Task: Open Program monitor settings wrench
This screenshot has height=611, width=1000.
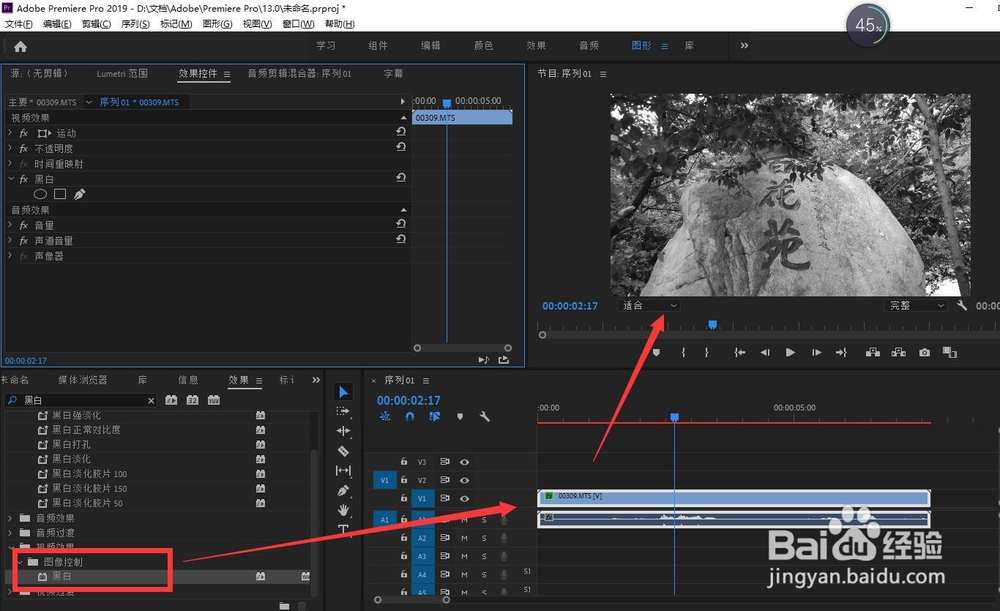Action: tap(962, 306)
